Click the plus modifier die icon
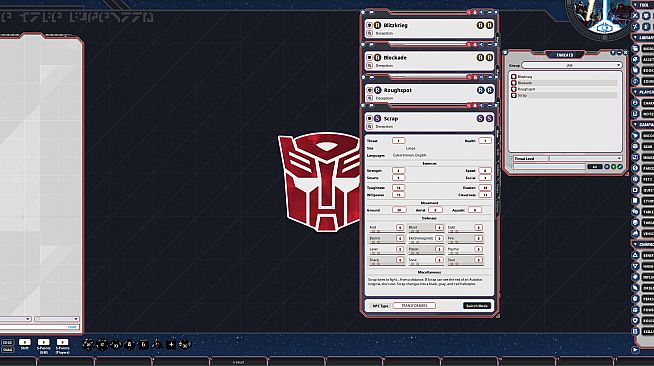 [171, 344]
